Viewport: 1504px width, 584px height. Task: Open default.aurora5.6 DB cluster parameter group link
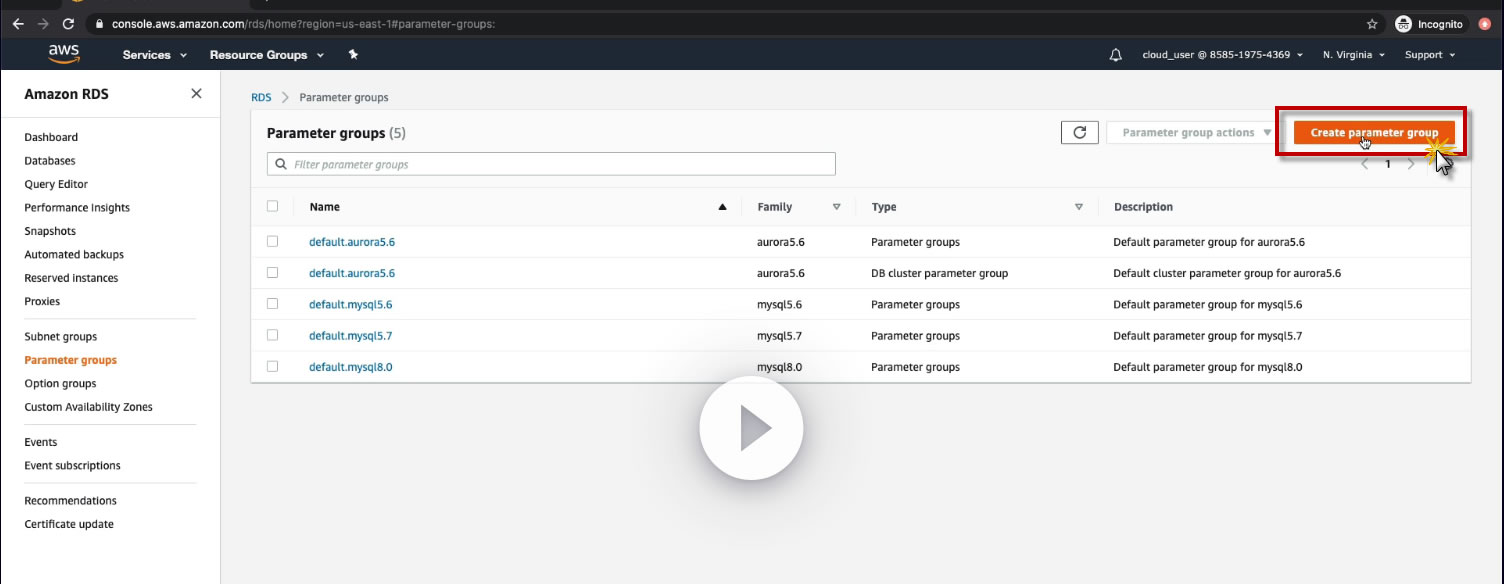tap(352, 273)
